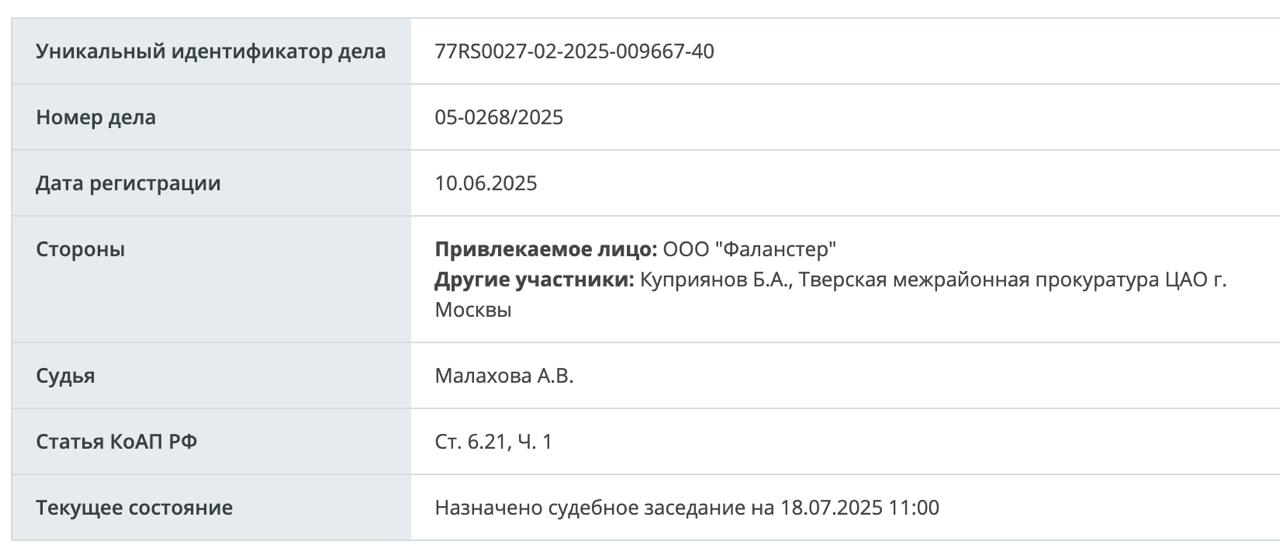Click the word 'Москвы' on the wrapped line

[x=473, y=310]
